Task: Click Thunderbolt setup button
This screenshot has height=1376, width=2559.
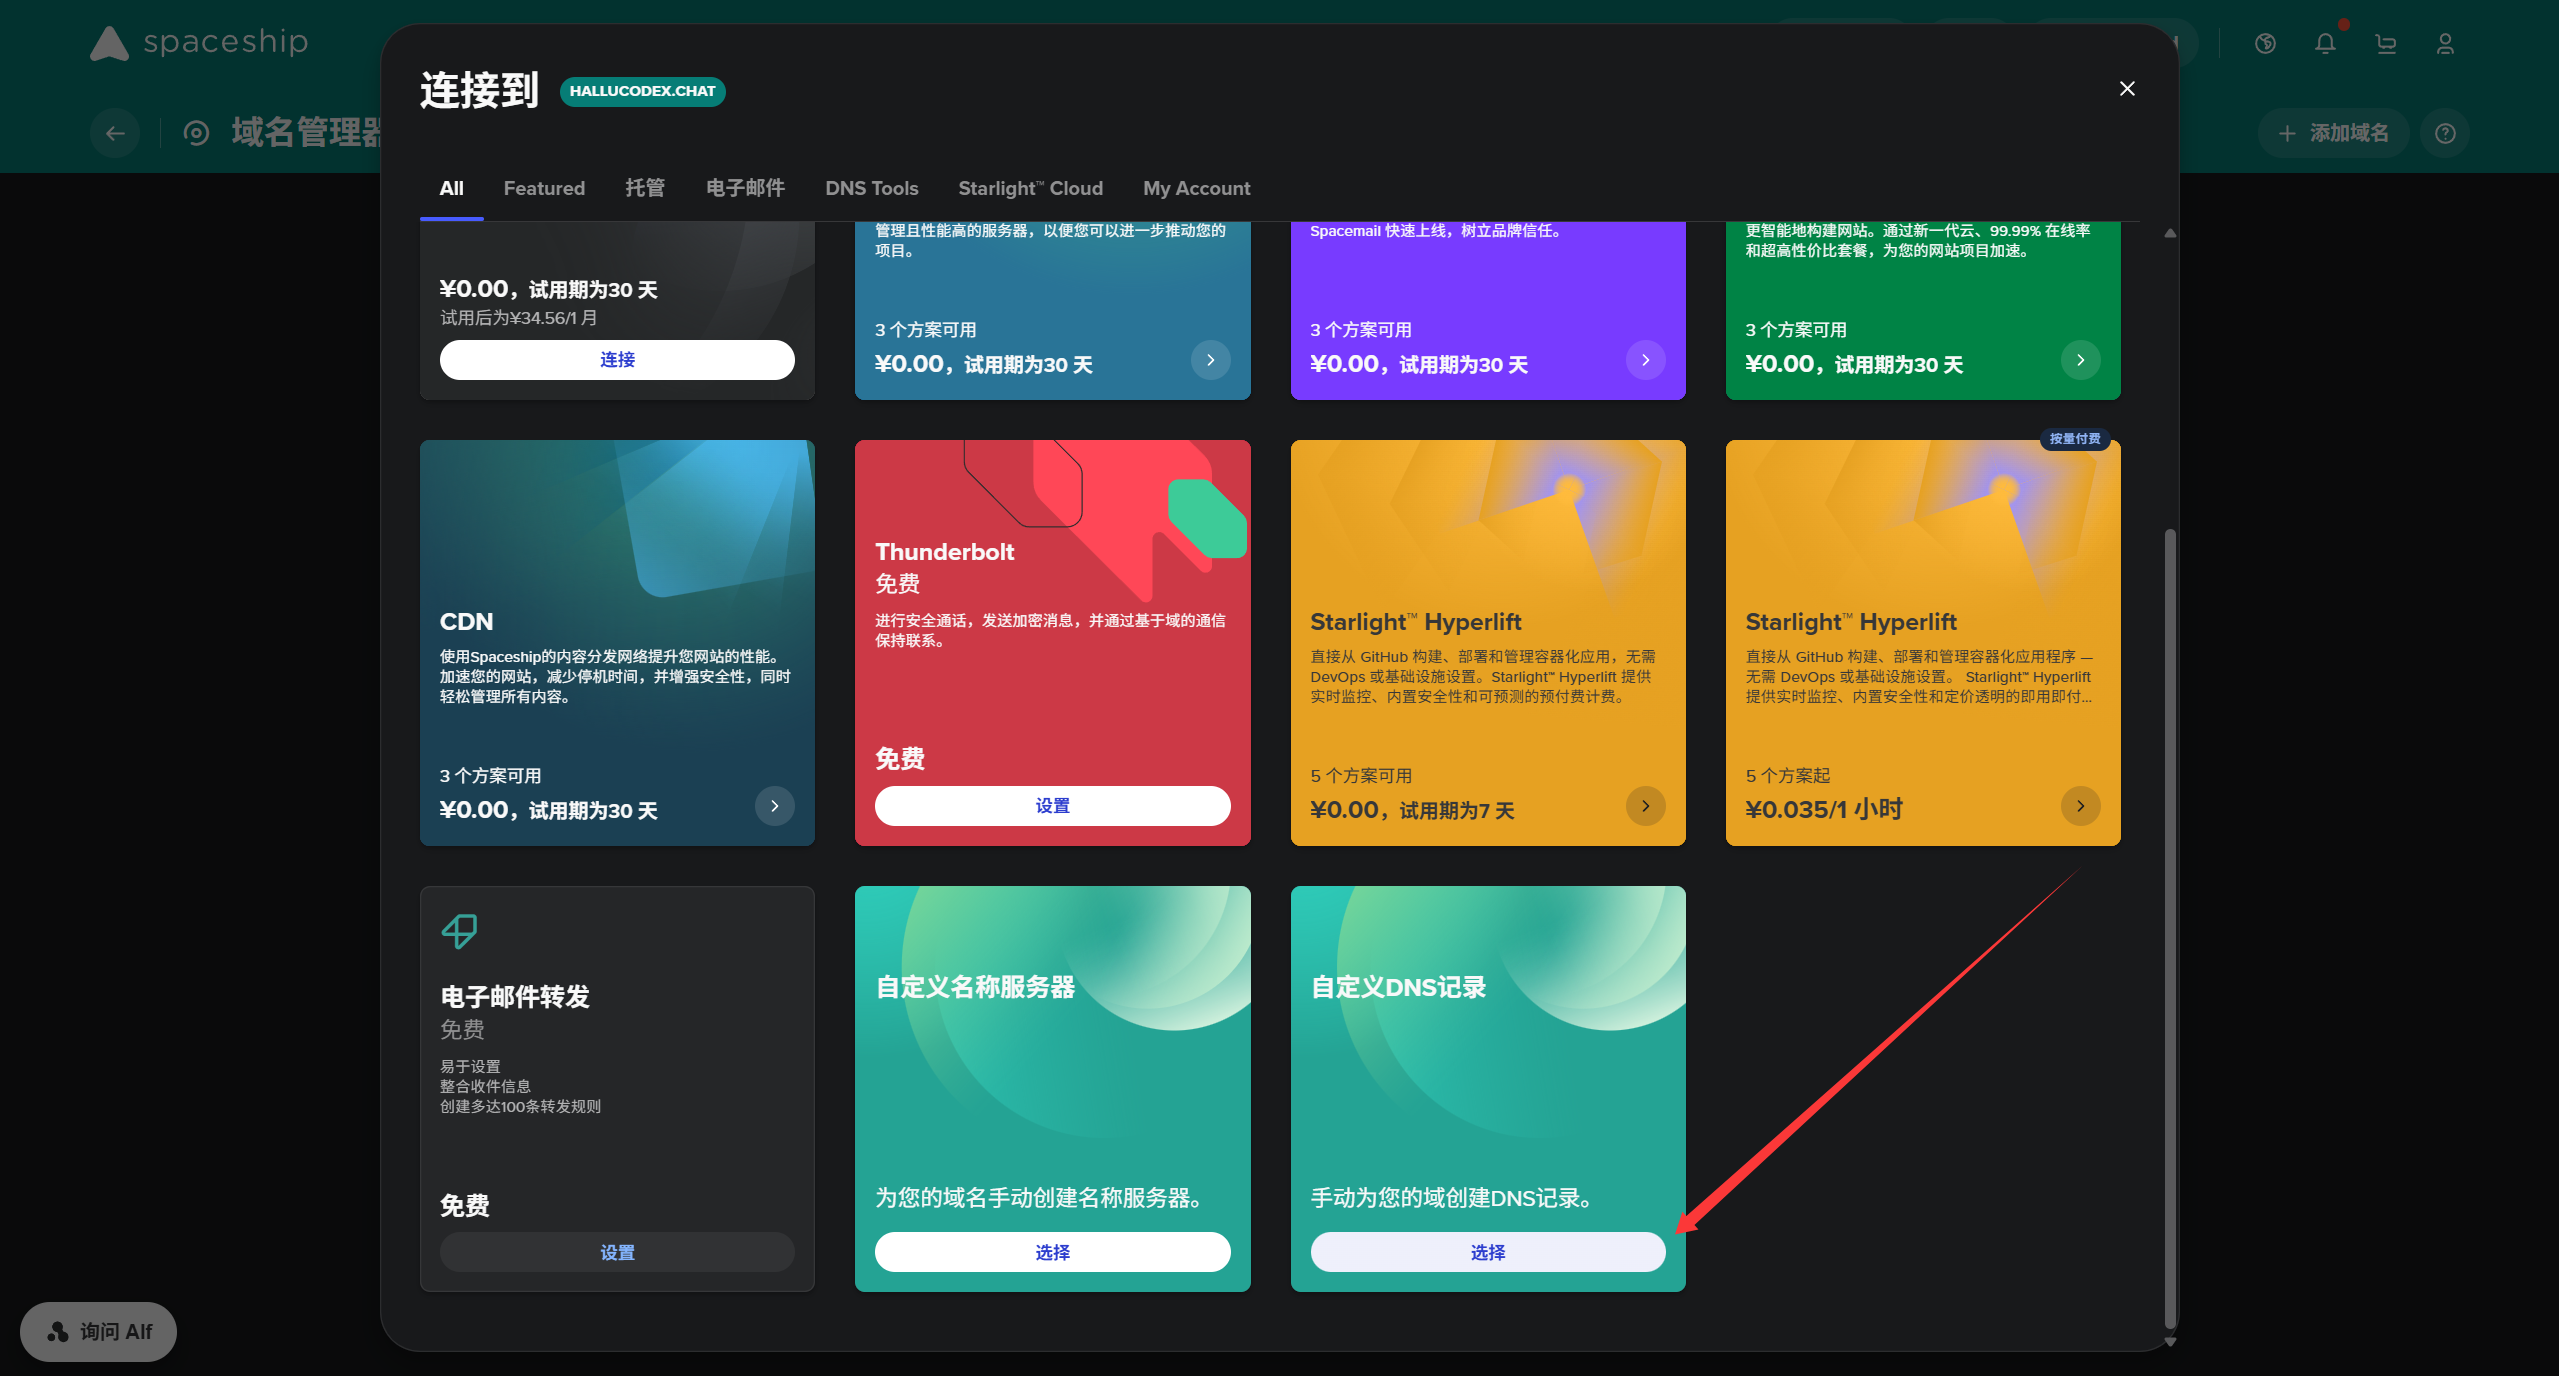Action: point(1052,806)
